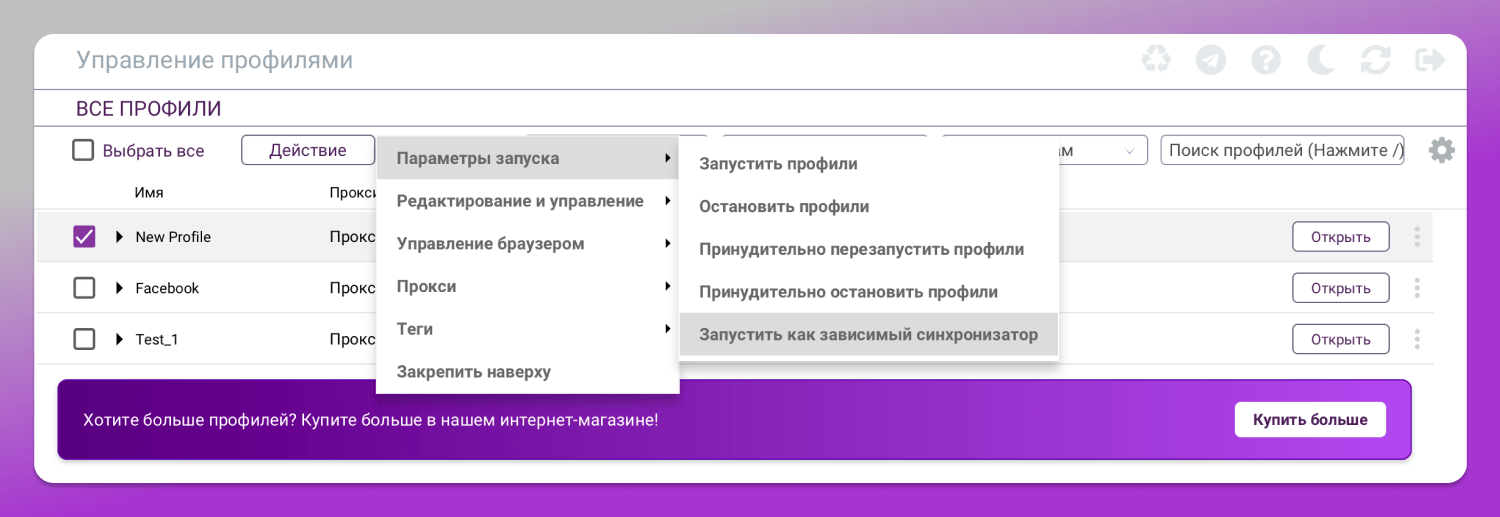Click the Управление профилями title
Viewport: 1500px width, 517px height.
(x=215, y=60)
